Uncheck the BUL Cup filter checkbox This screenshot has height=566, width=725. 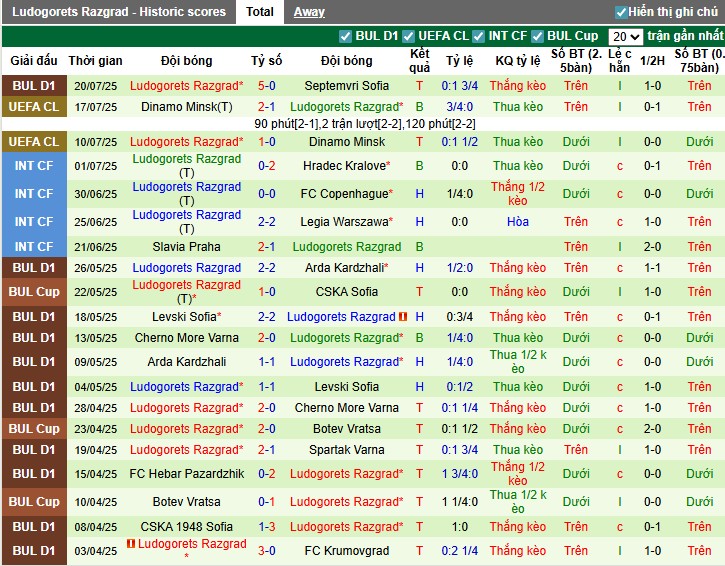537,36
